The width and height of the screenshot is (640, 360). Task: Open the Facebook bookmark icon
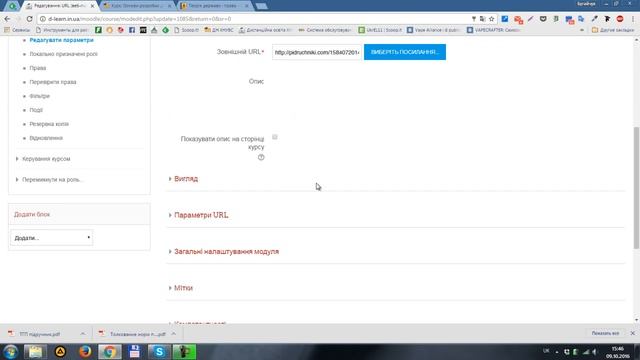[x=132, y=30]
